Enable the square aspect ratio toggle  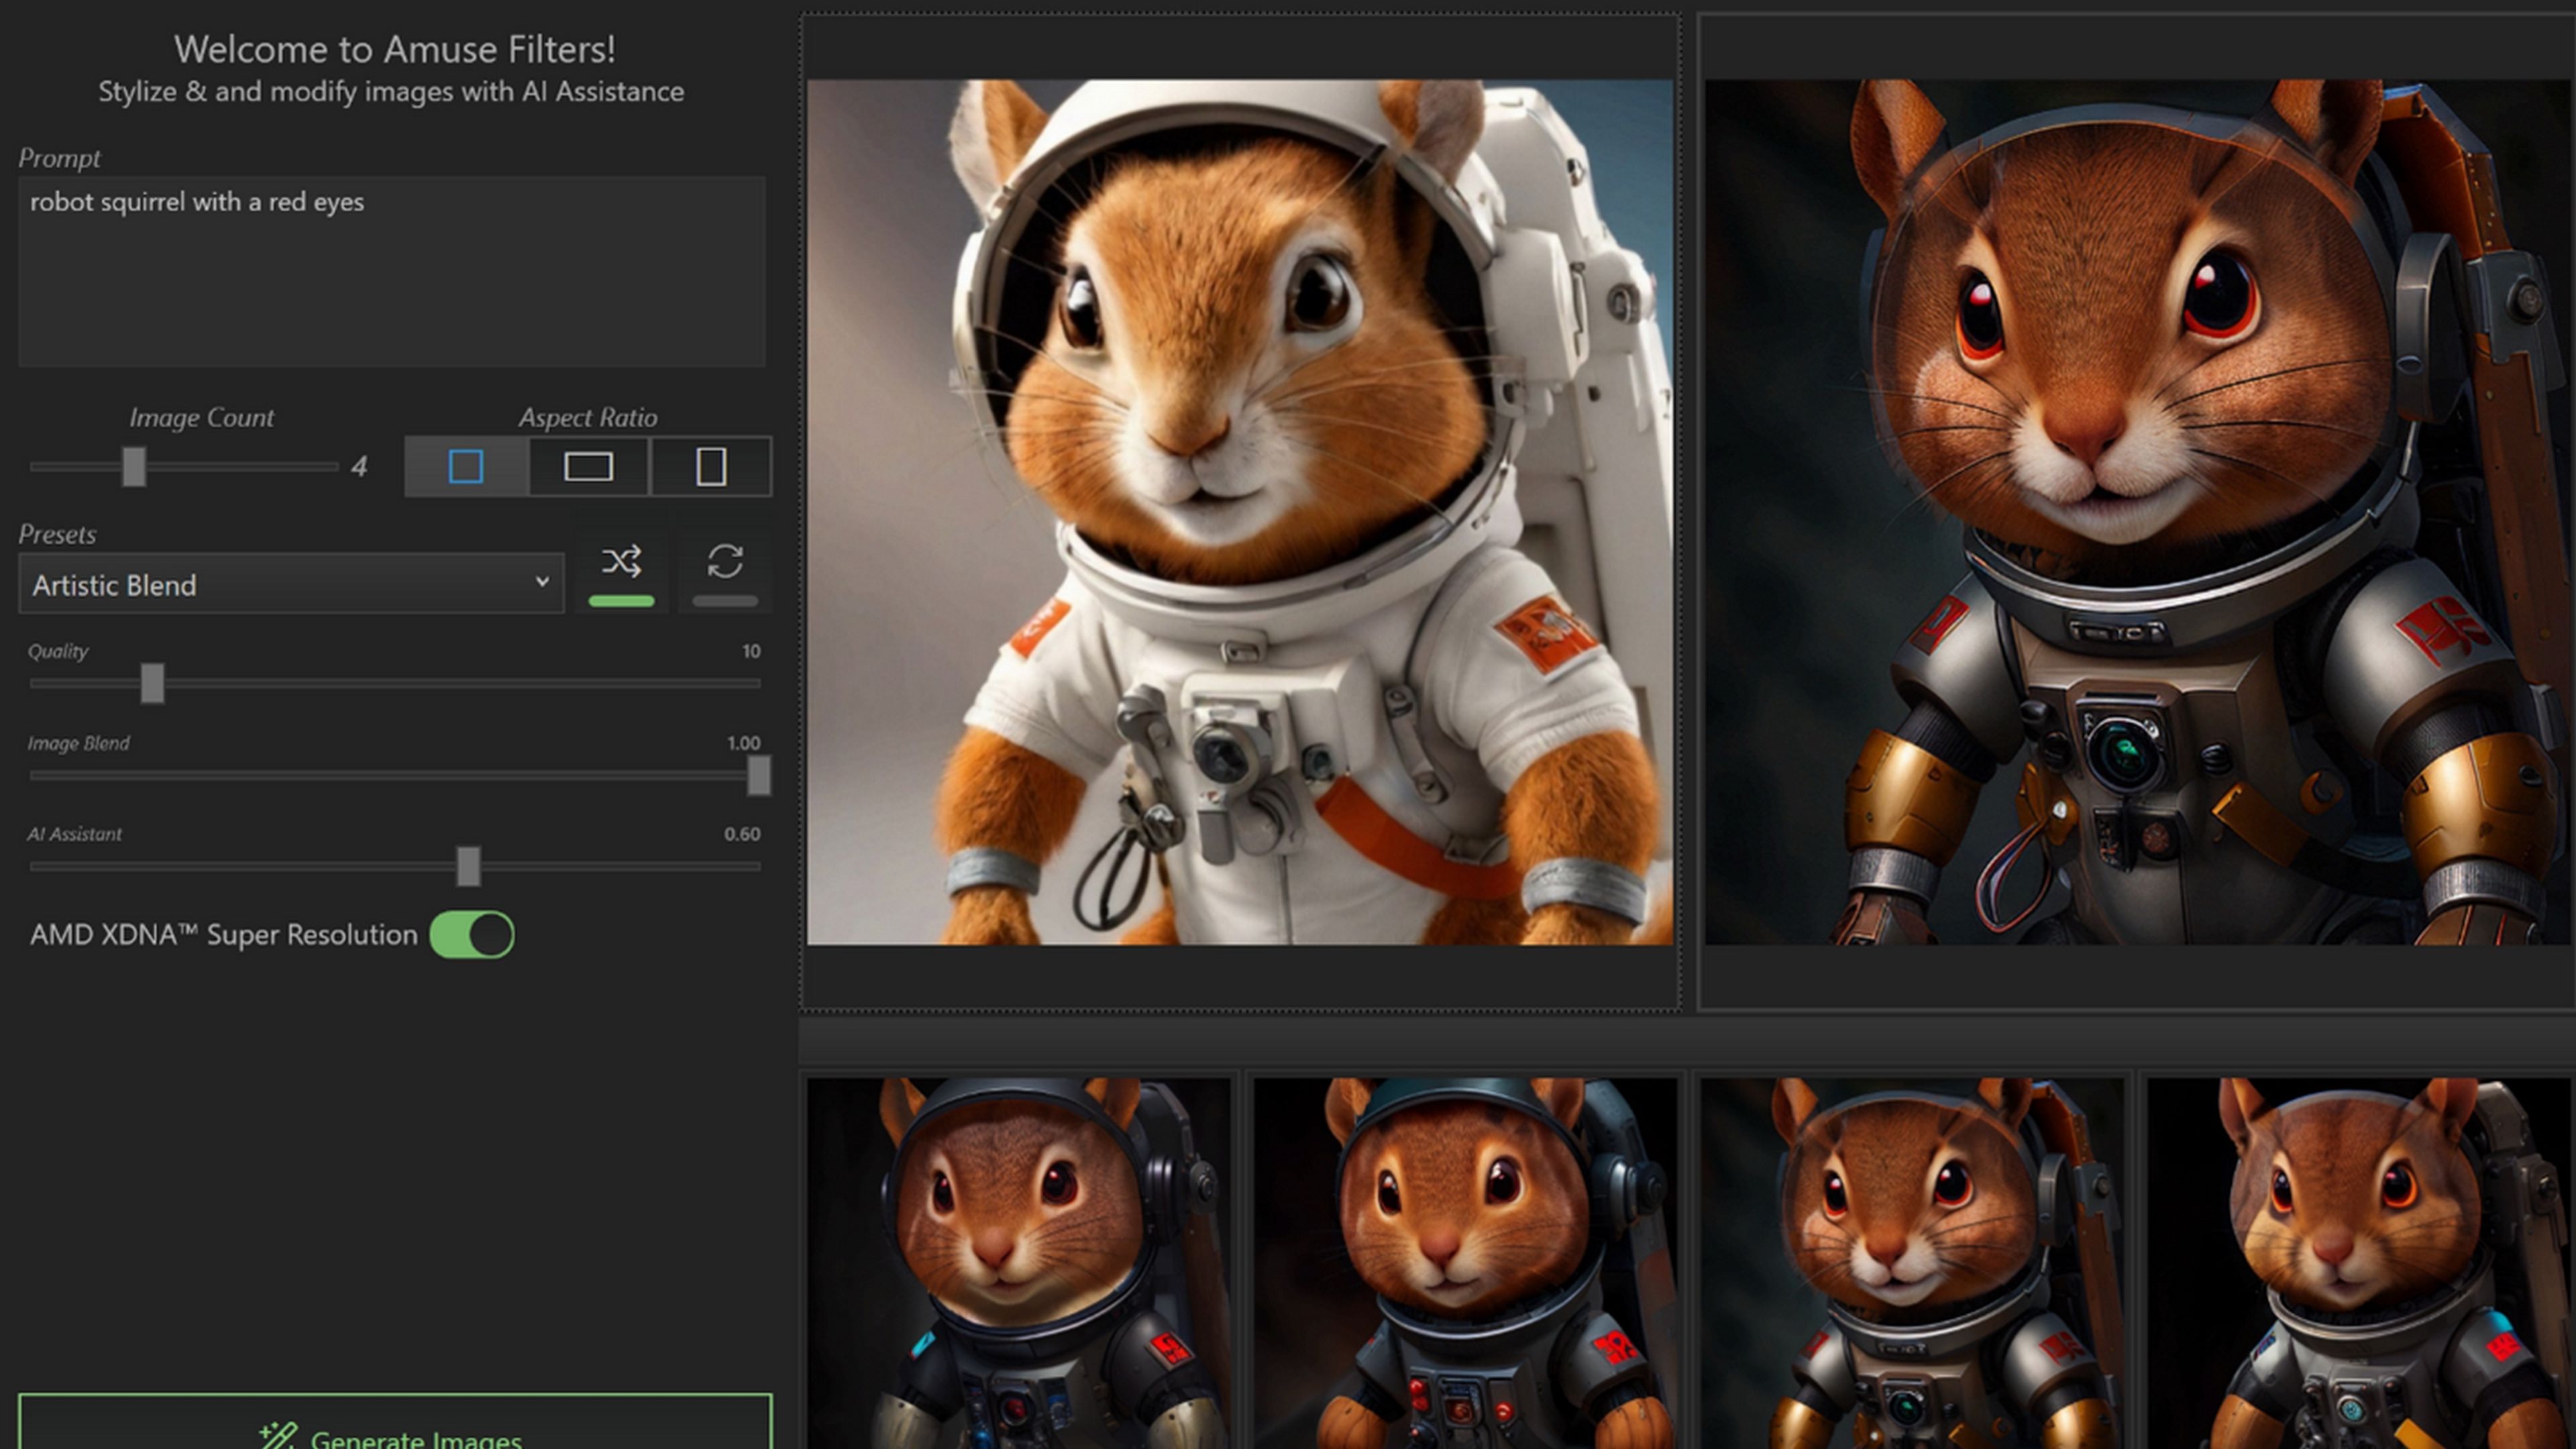(x=466, y=466)
